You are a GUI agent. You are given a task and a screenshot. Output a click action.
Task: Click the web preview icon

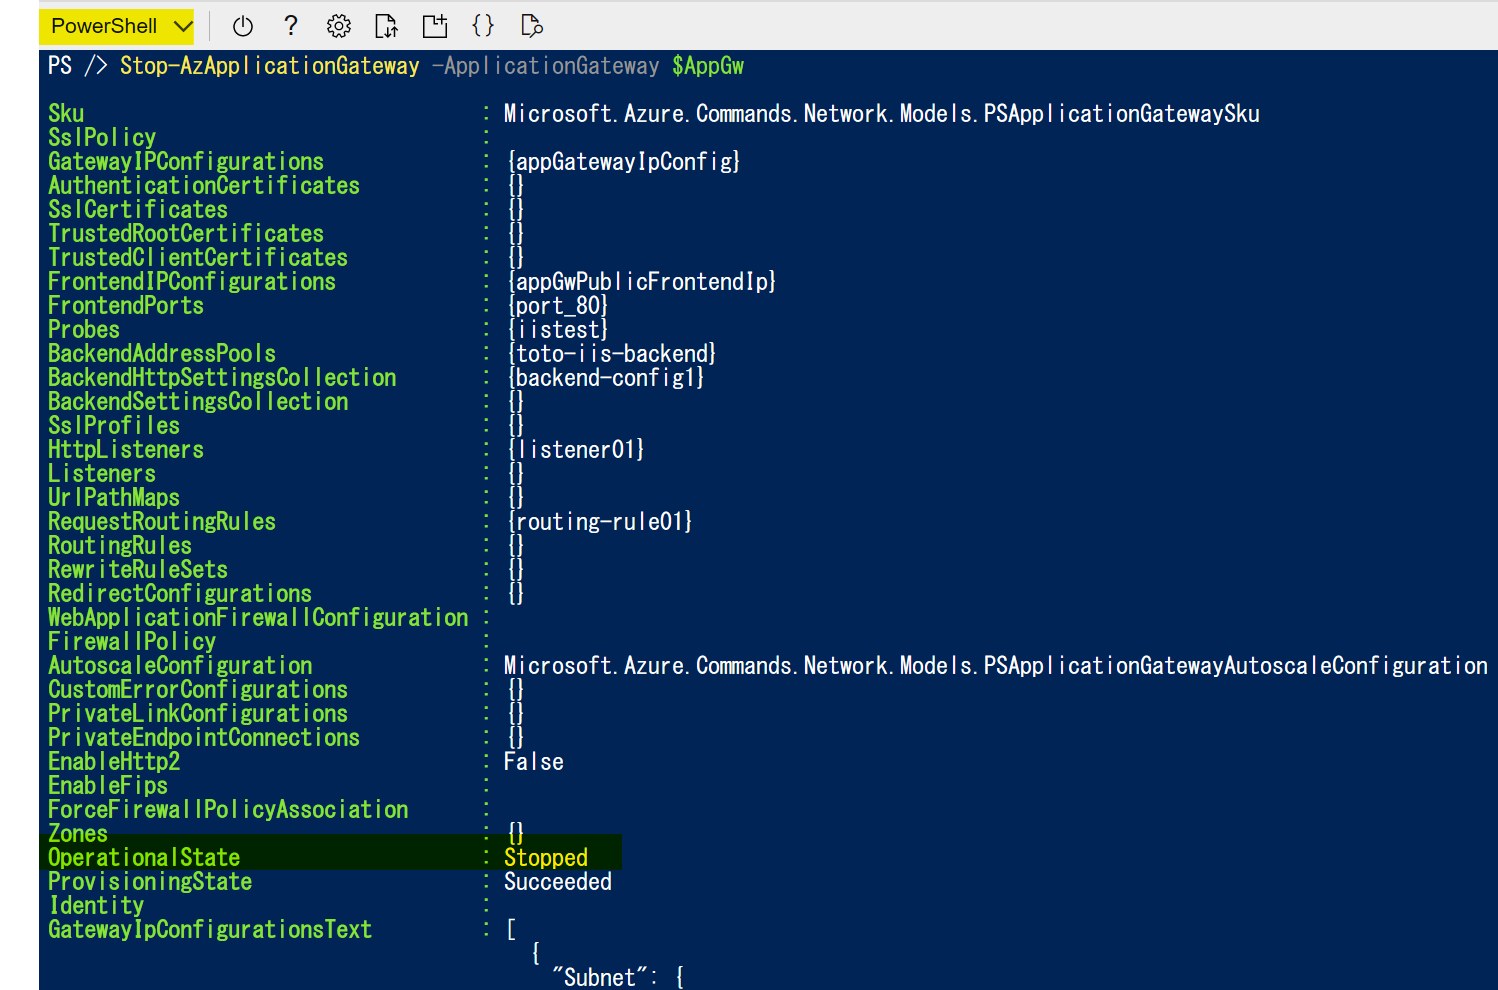(532, 26)
